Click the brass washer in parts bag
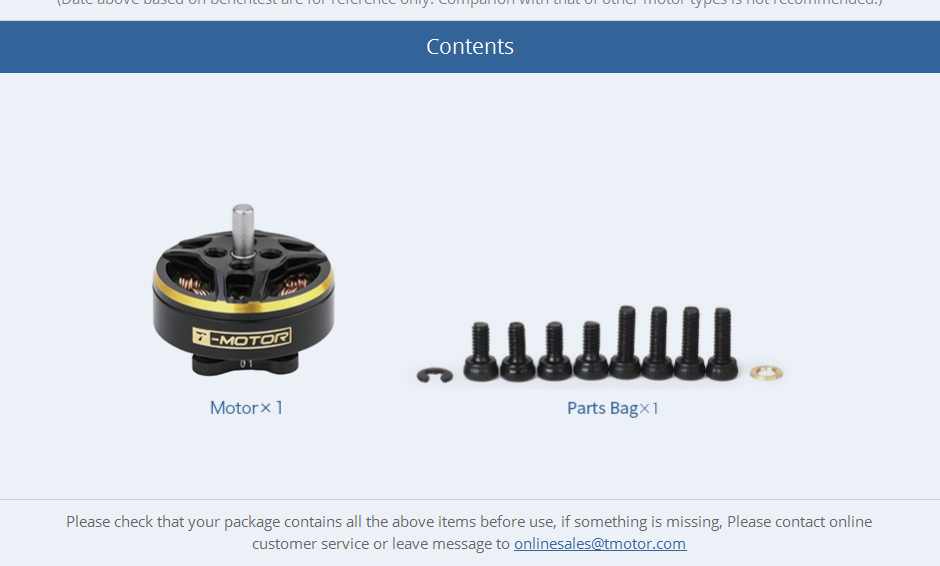Screen dimensions: 940x566 tap(766, 373)
